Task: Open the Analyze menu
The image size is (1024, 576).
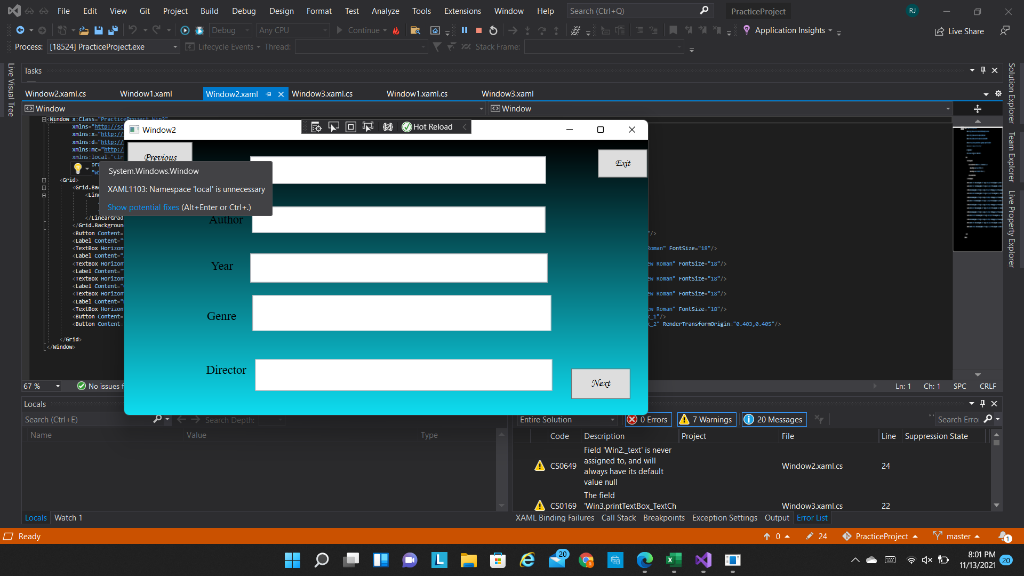Action: [385, 11]
